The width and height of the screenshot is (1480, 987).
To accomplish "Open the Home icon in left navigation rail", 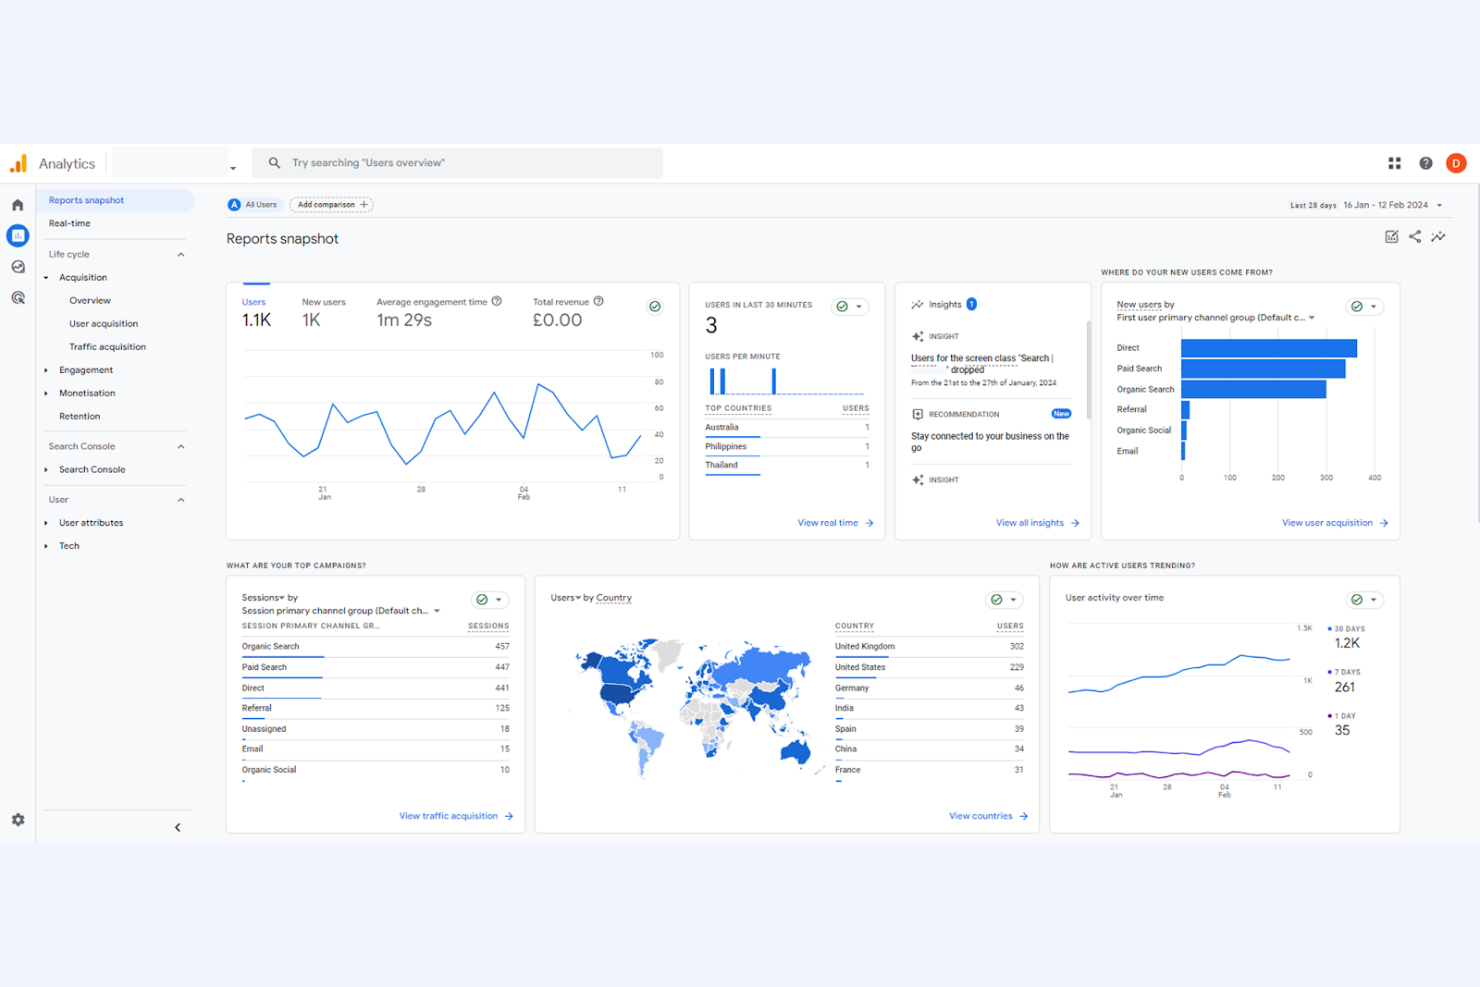I will tap(17, 203).
